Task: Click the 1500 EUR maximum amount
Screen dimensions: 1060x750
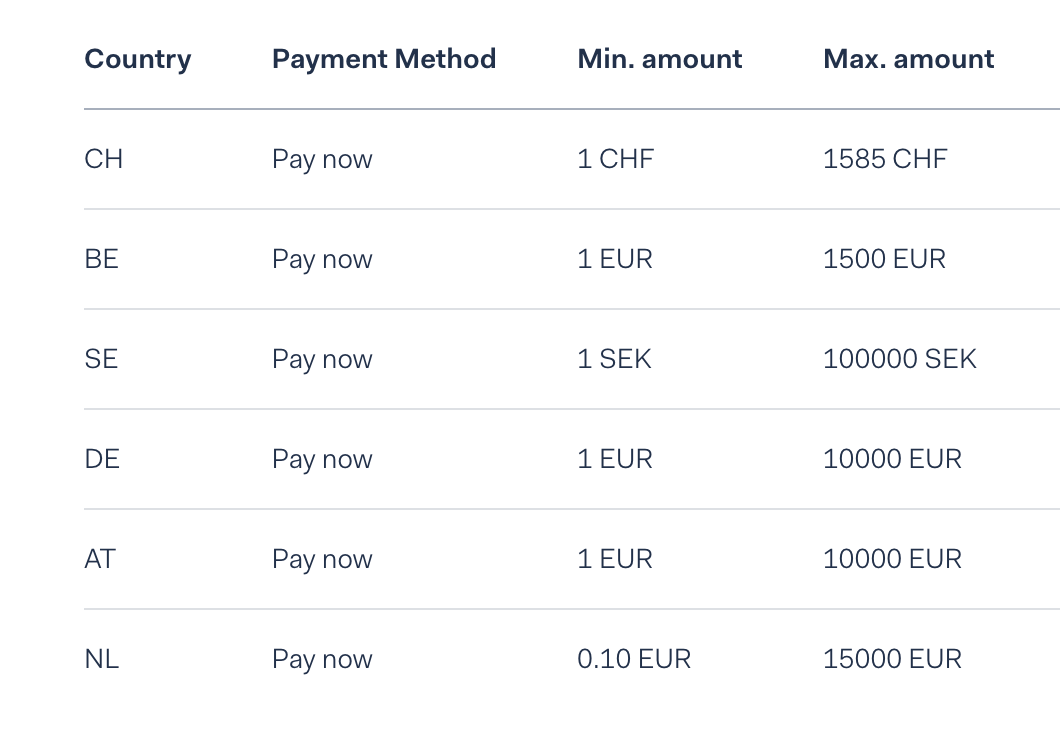Action: click(x=884, y=259)
